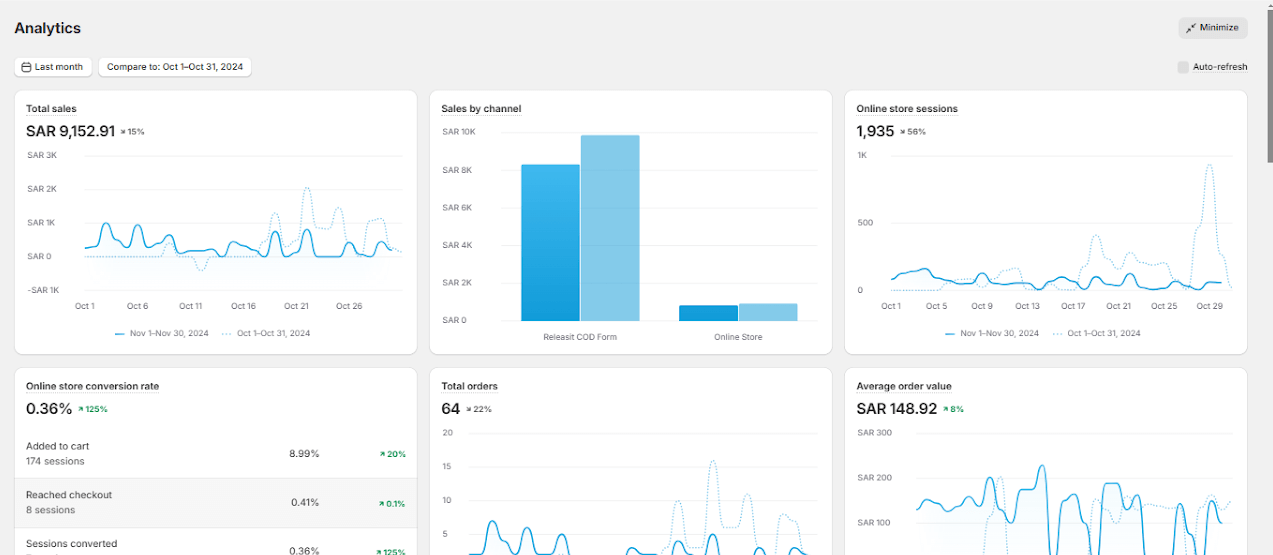Image resolution: width=1273 pixels, height=555 pixels.
Task: Click the calendar icon in Last month
Action: pyautogui.click(x=26, y=67)
